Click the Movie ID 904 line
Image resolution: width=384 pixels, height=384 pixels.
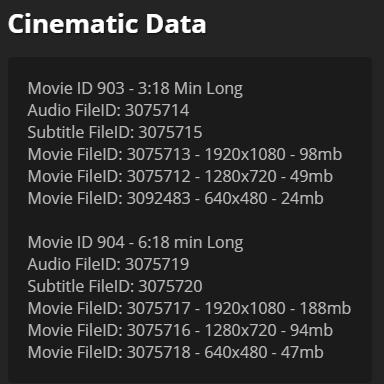(136, 243)
